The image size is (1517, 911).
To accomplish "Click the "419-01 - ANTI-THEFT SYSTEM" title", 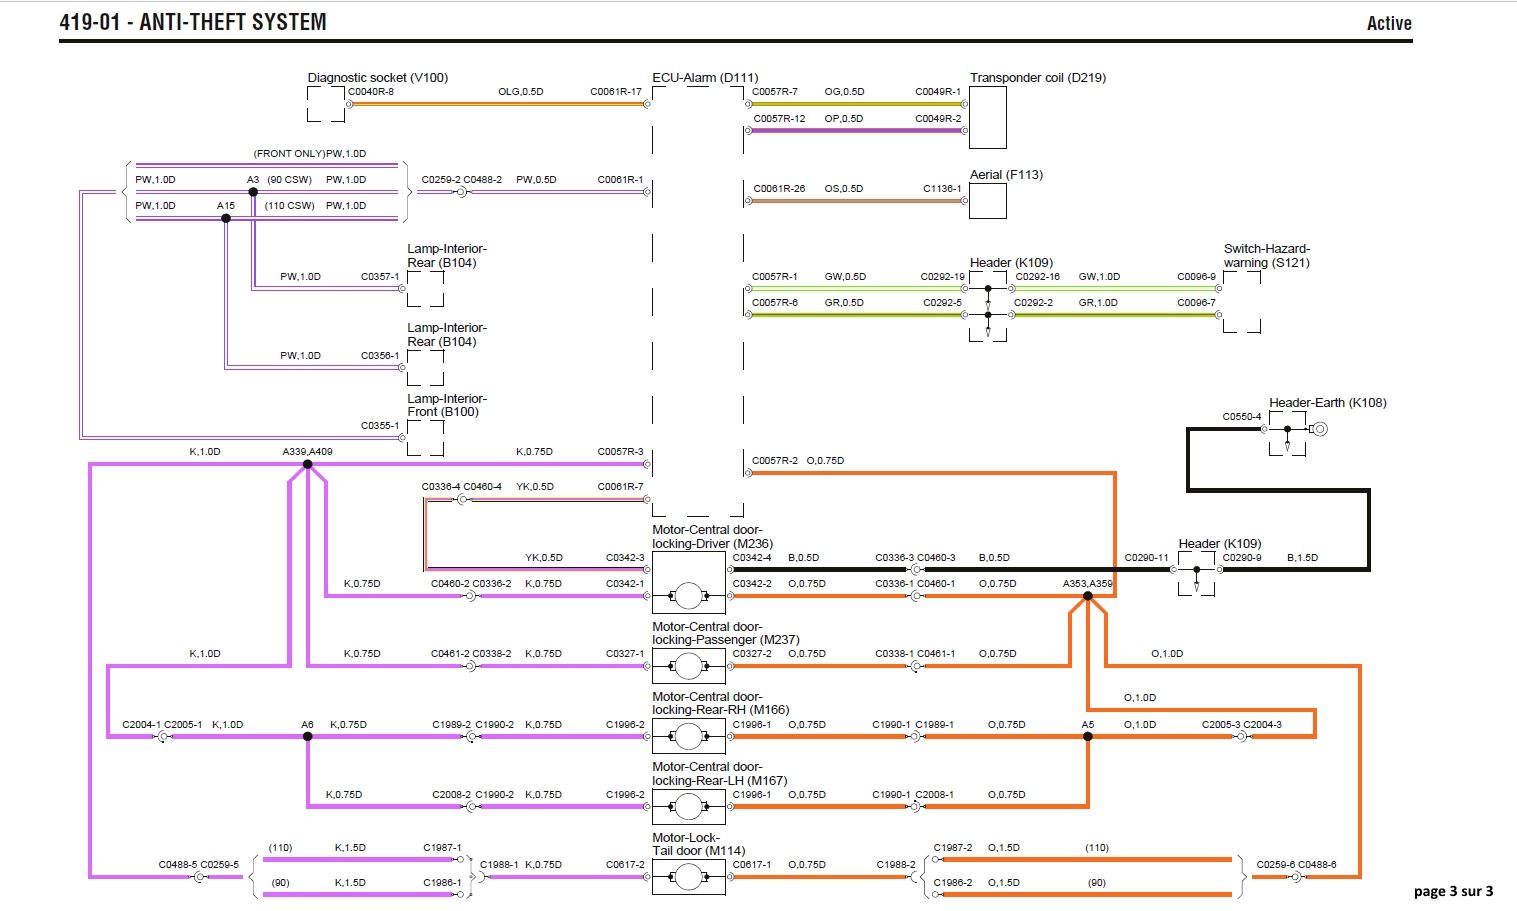I will tap(193, 22).
